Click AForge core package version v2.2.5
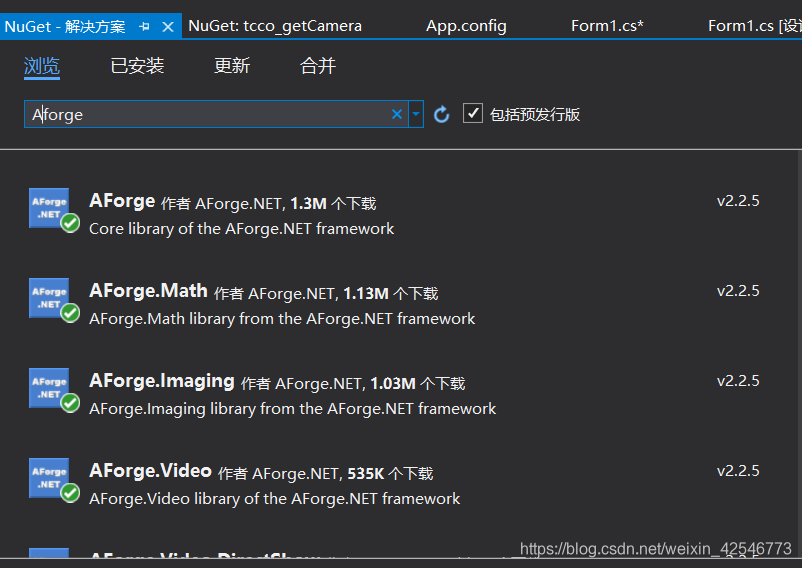The height and width of the screenshot is (568, 802). click(738, 201)
